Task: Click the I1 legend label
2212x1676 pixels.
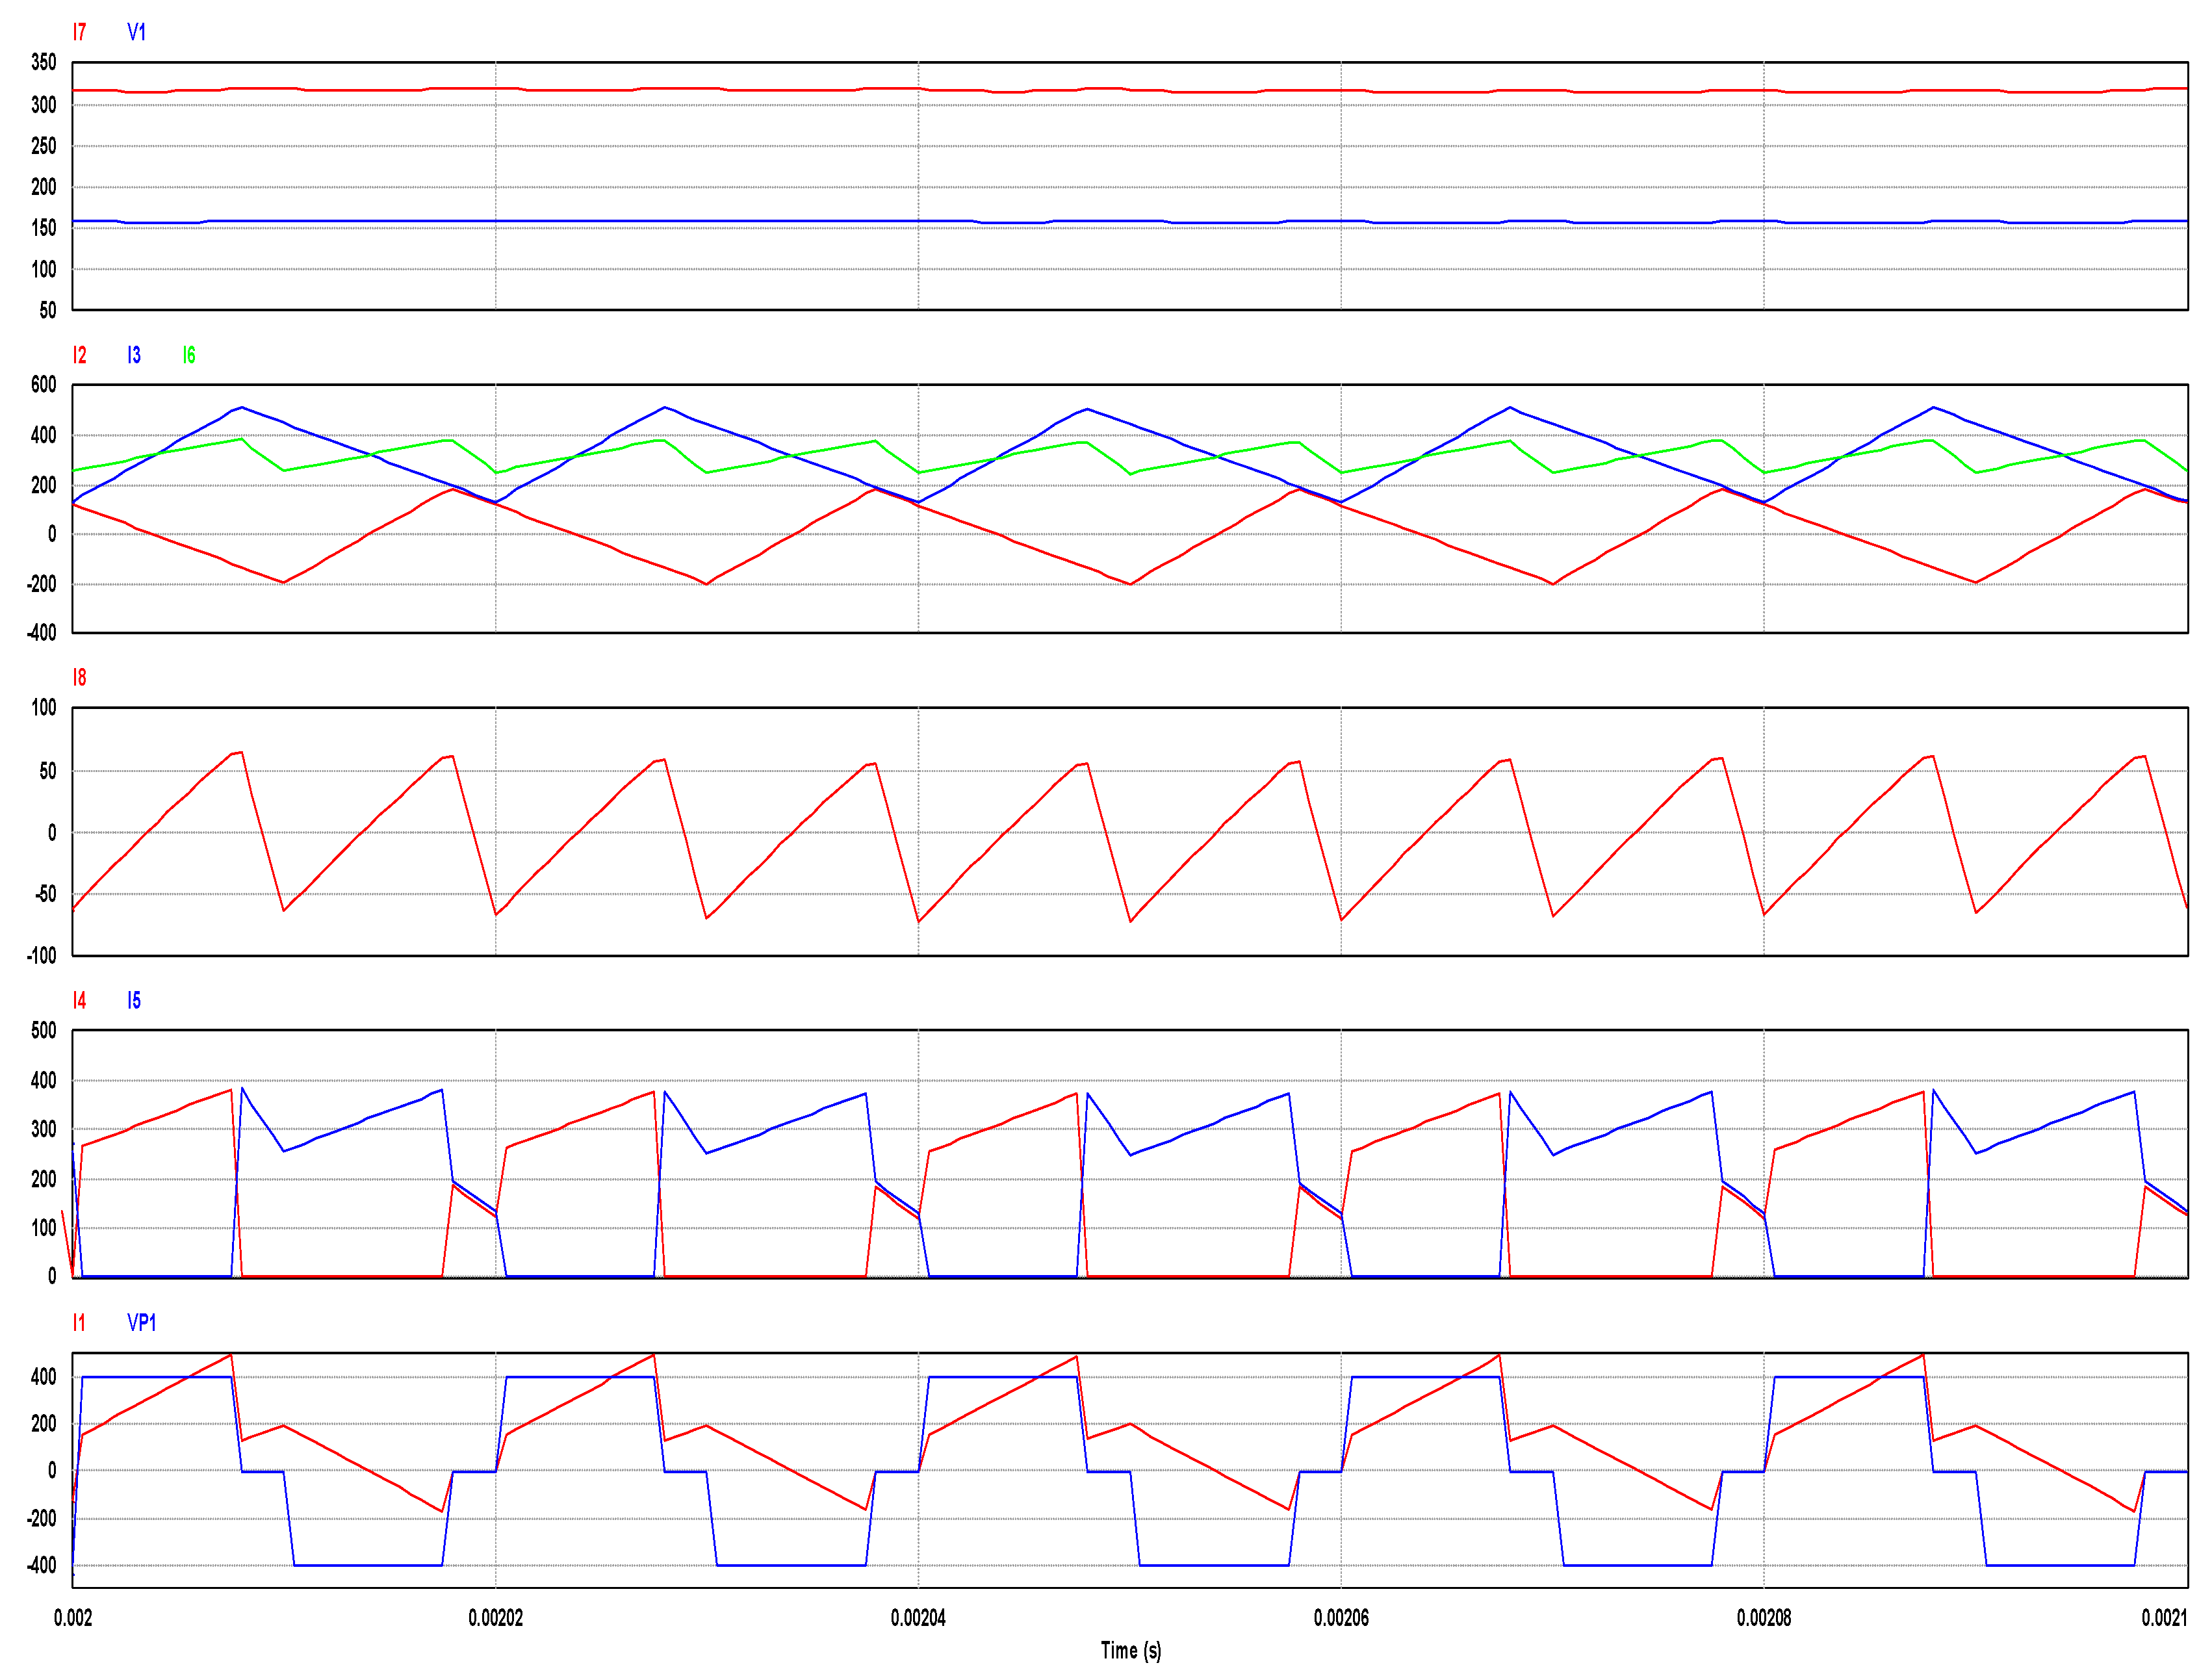Action: point(79,1323)
